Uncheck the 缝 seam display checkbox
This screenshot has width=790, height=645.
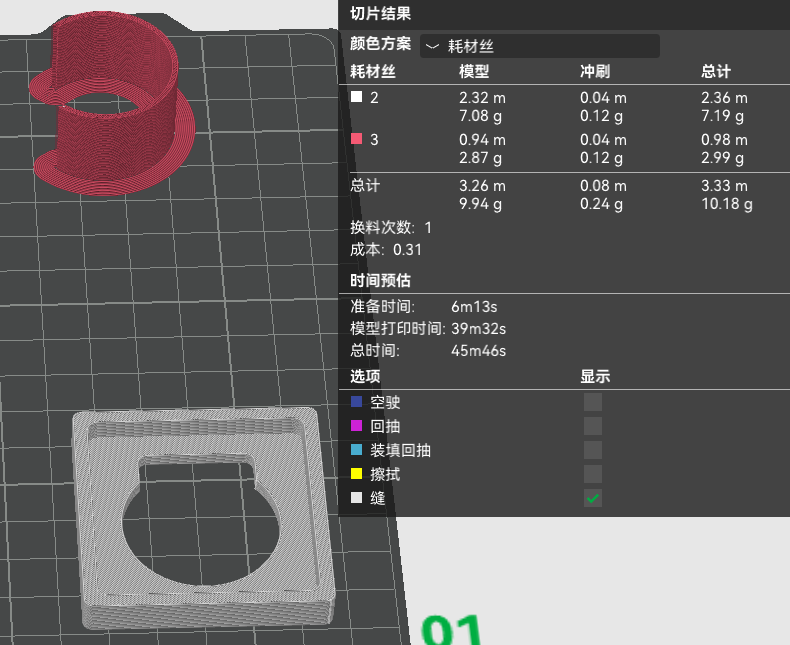pos(592,498)
